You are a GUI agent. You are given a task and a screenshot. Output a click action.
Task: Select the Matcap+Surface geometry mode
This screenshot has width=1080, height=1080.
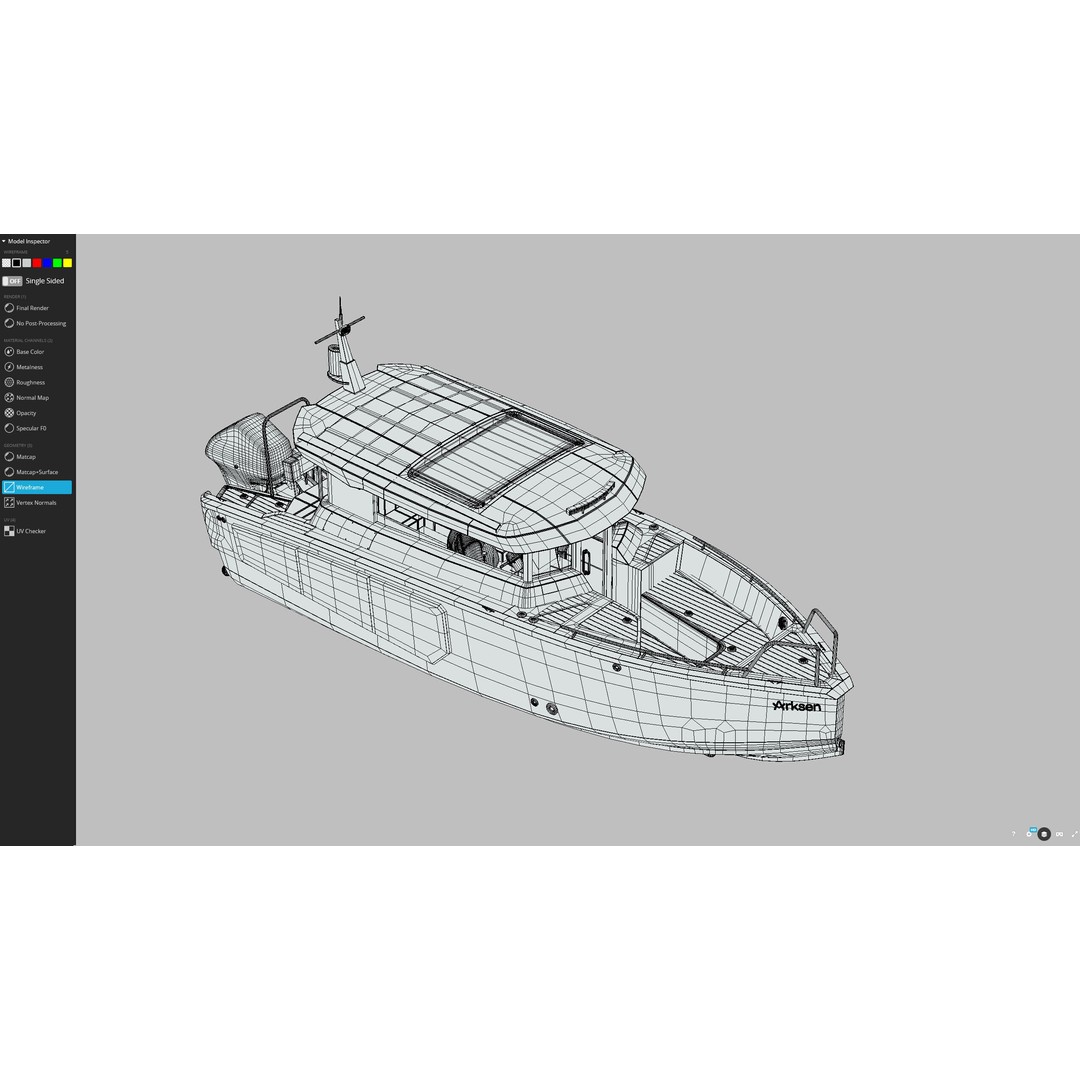(31, 472)
